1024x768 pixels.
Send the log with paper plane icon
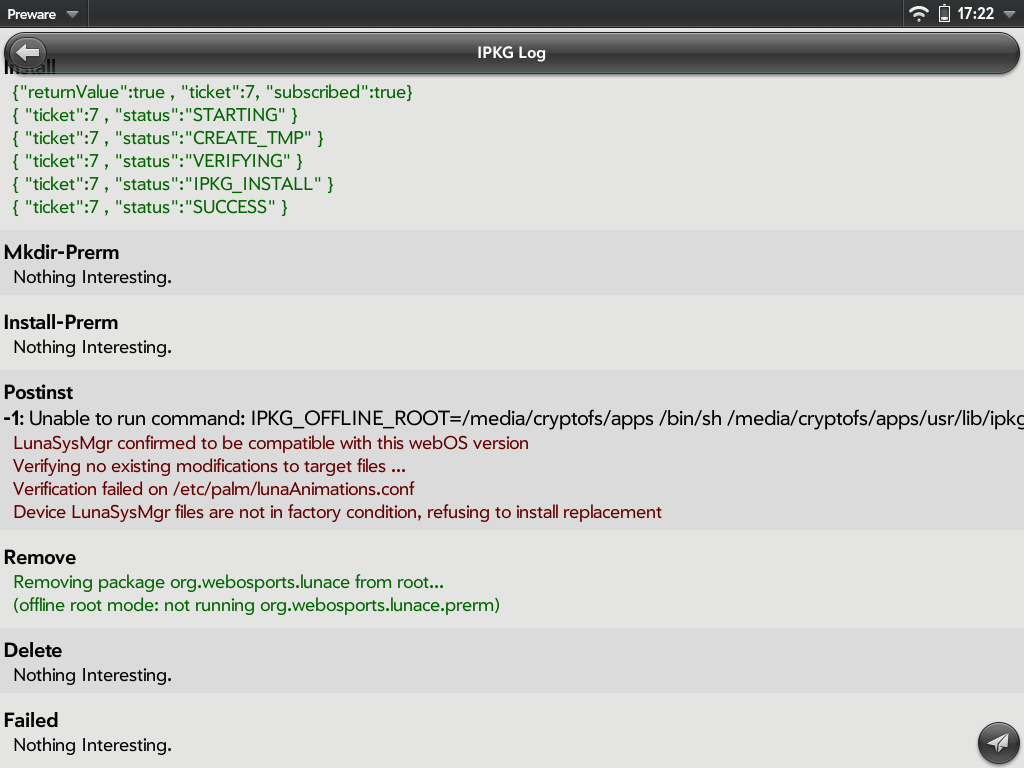click(997, 742)
